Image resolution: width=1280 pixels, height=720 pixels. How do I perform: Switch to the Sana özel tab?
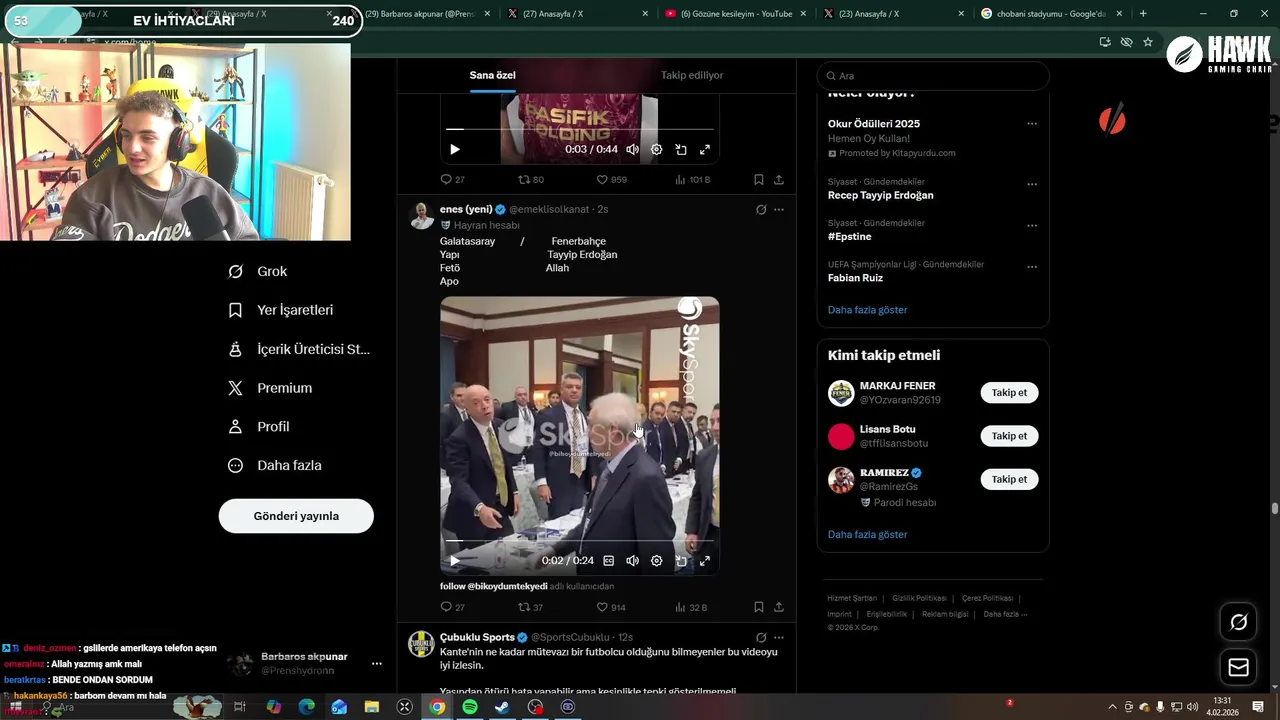tap(493, 75)
